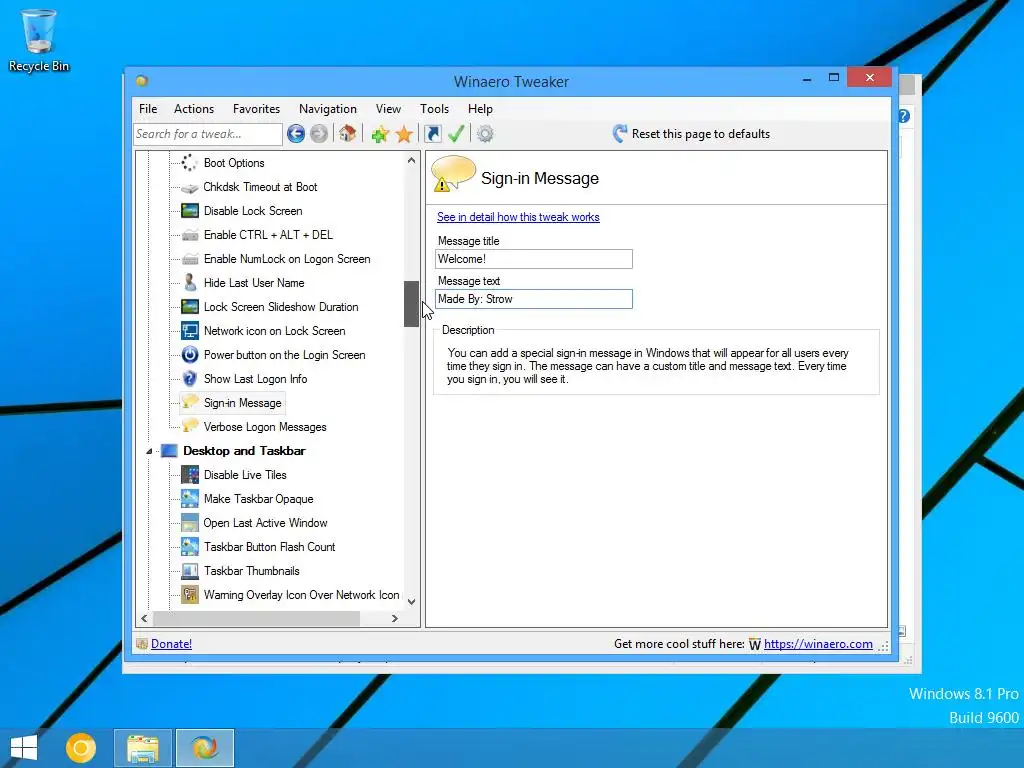The image size is (1024, 768).
Task: Click the Search for a tweak field
Action: [x=208, y=134]
